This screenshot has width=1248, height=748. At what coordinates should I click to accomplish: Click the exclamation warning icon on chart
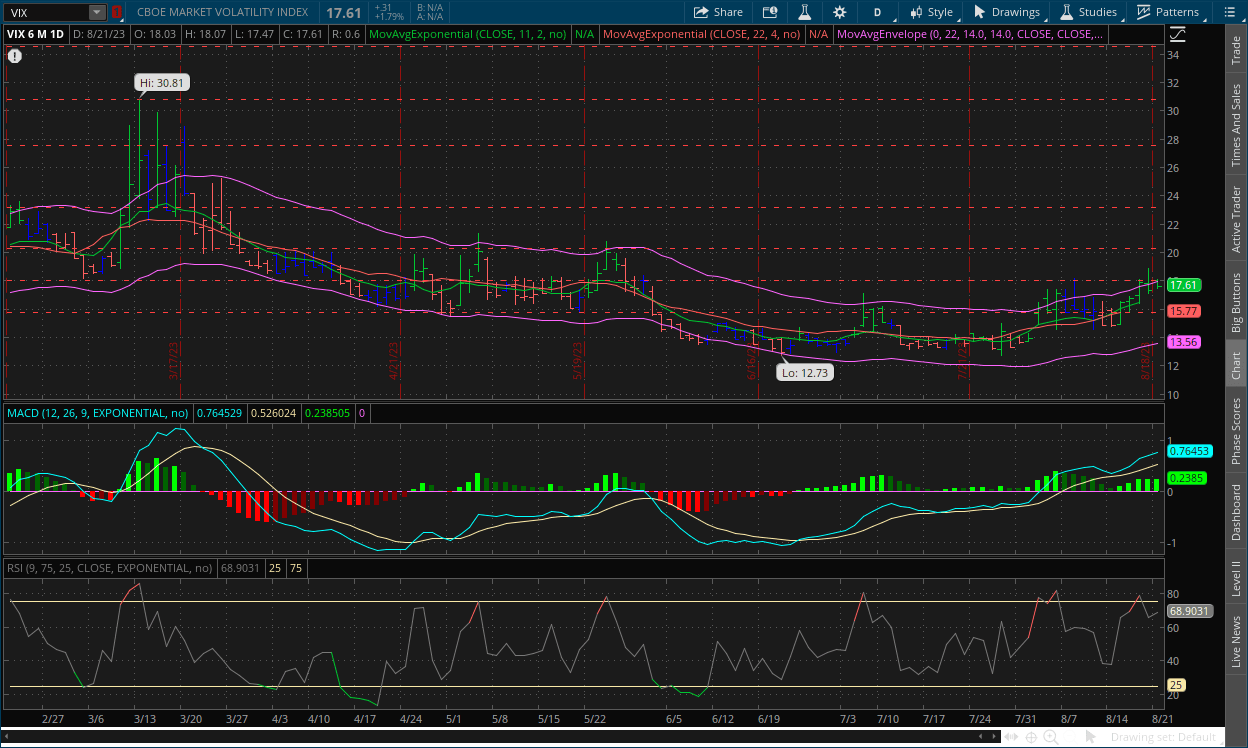(x=14, y=56)
